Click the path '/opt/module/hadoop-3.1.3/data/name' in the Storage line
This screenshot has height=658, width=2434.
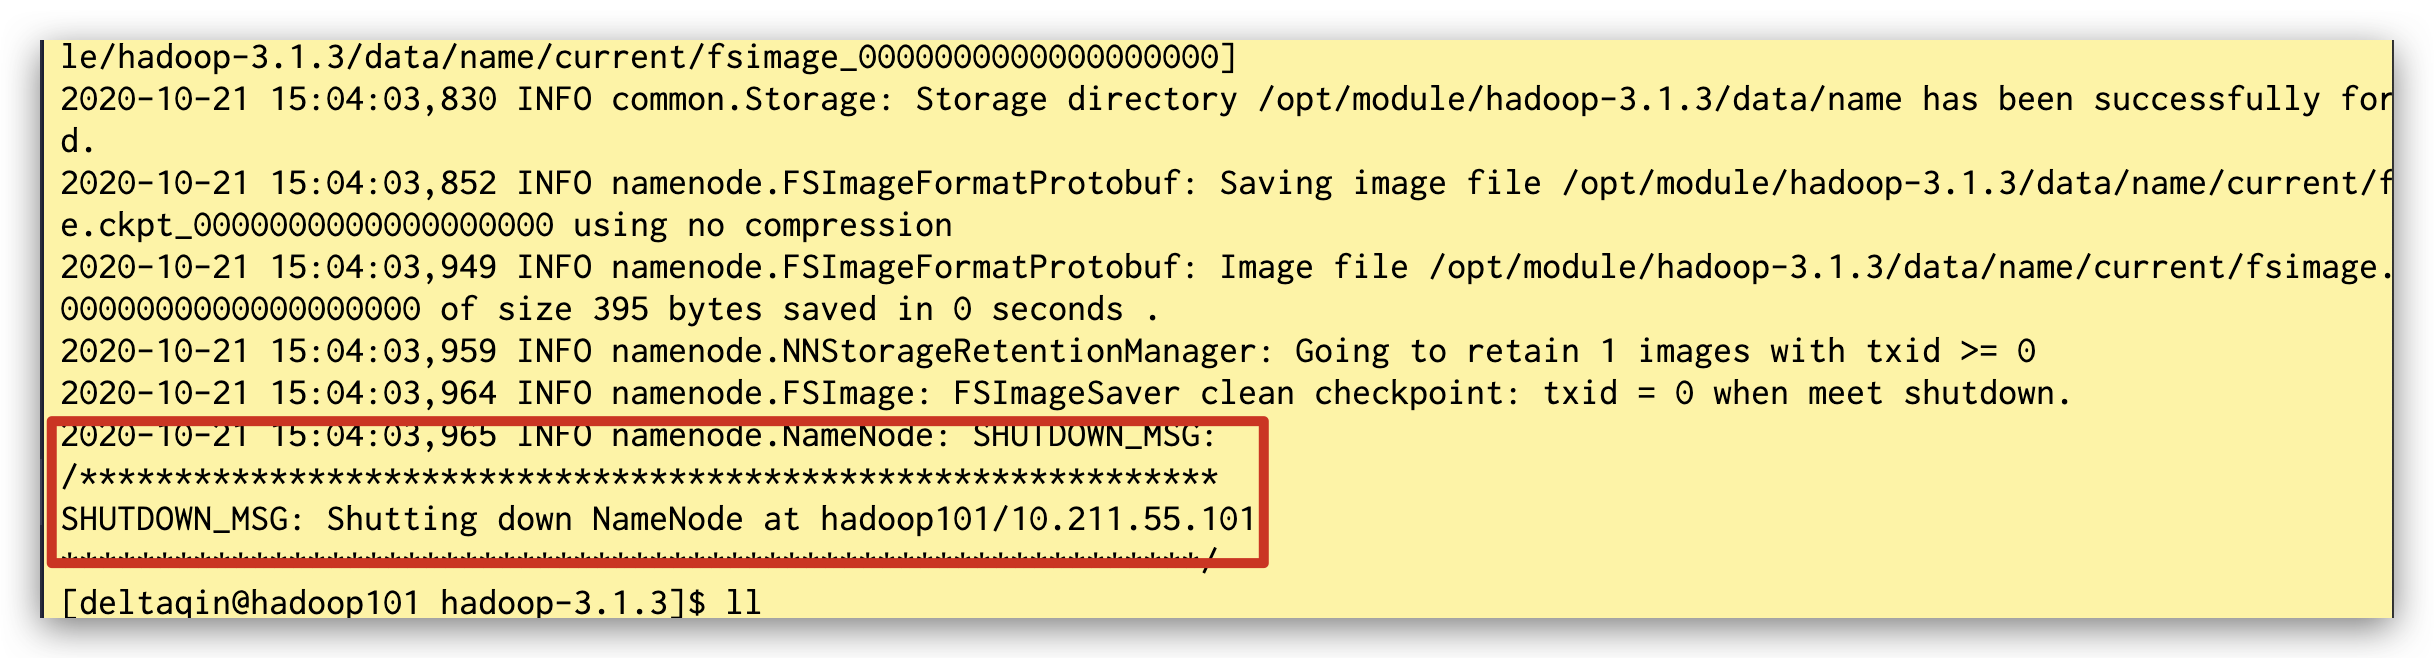[1579, 100]
